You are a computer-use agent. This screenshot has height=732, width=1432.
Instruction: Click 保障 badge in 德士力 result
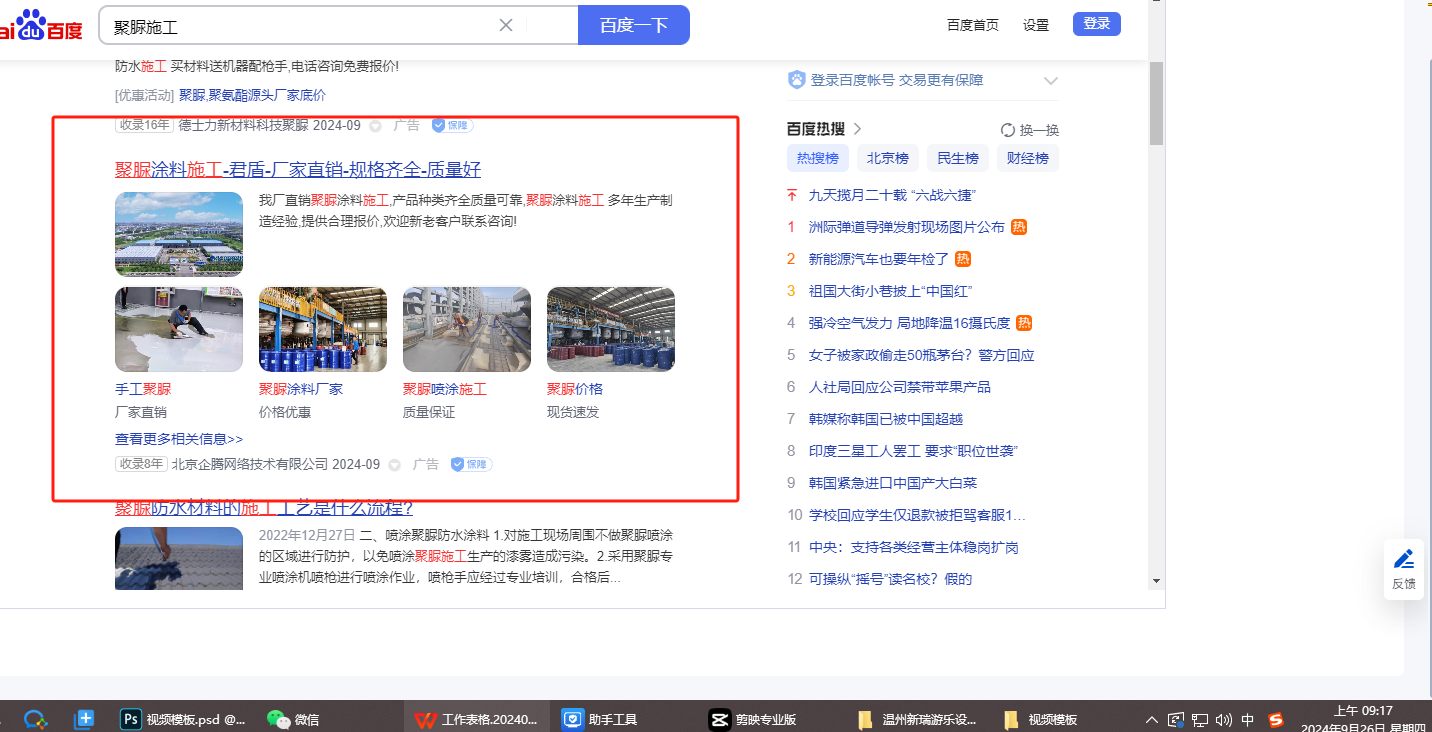tap(452, 126)
